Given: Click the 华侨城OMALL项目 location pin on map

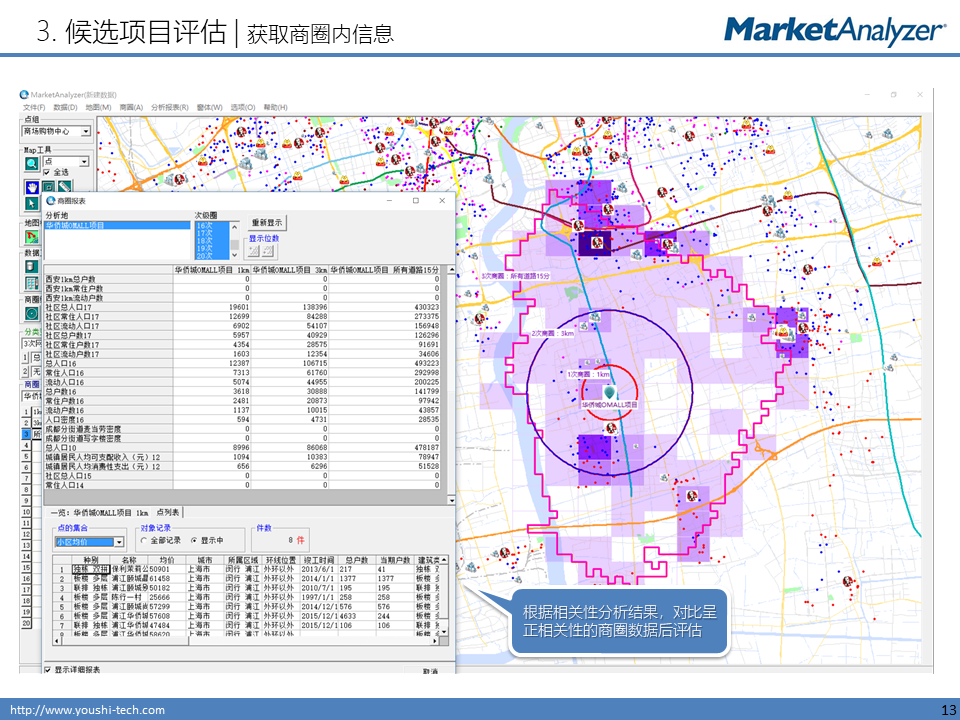Looking at the screenshot, I should click(x=609, y=392).
